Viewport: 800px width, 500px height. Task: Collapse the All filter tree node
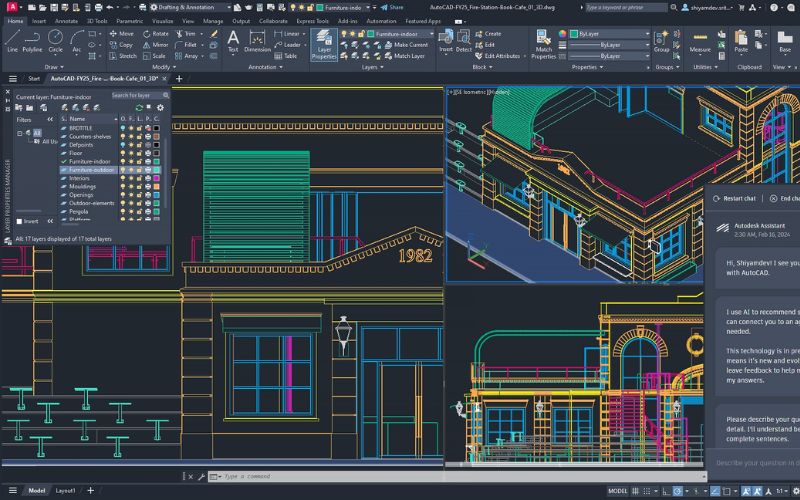[x=18, y=132]
